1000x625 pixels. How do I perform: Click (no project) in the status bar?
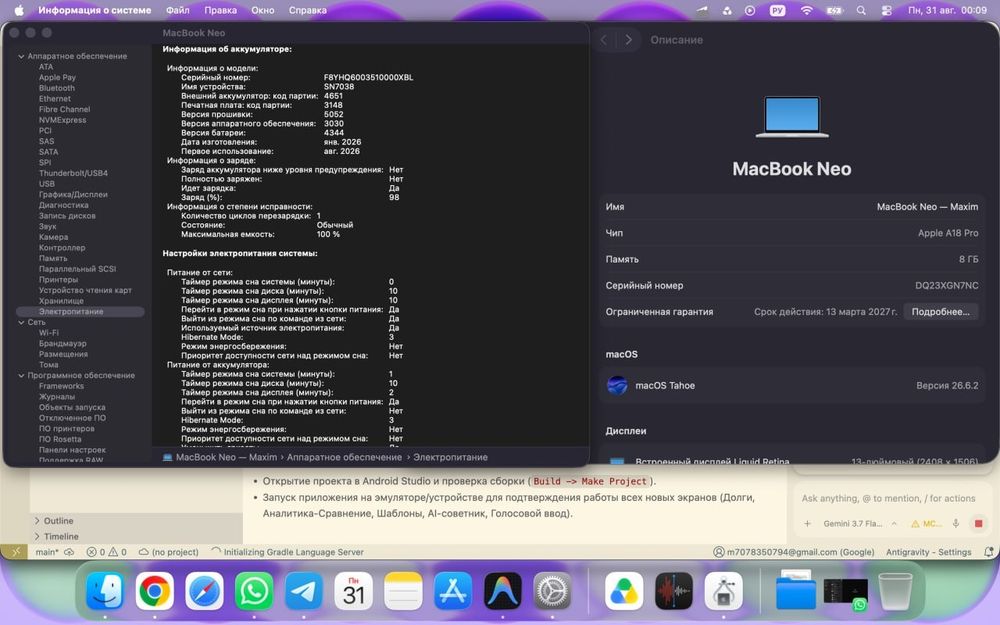[168, 552]
